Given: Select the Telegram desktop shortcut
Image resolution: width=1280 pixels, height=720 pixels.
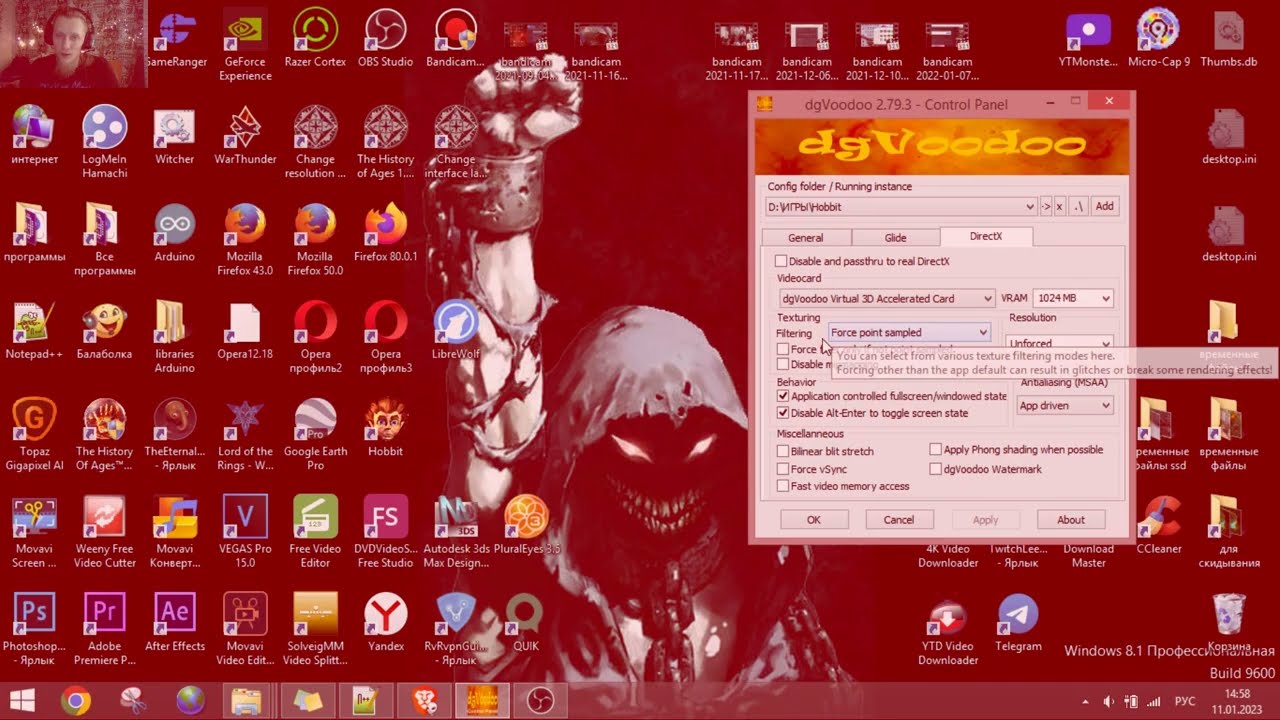Looking at the screenshot, I should tap(1018, 622).
